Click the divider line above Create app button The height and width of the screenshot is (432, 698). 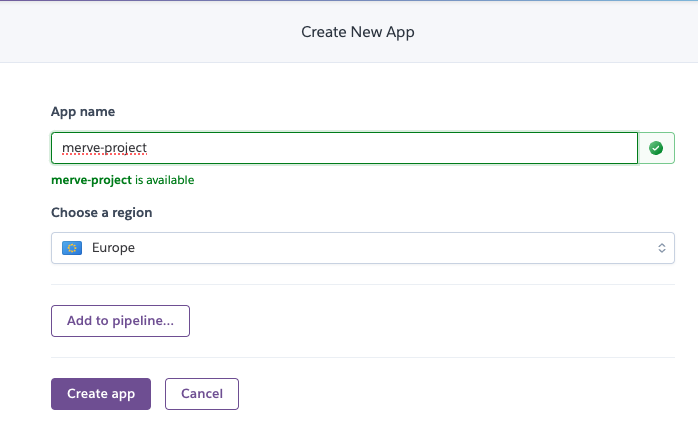(362, 358)
